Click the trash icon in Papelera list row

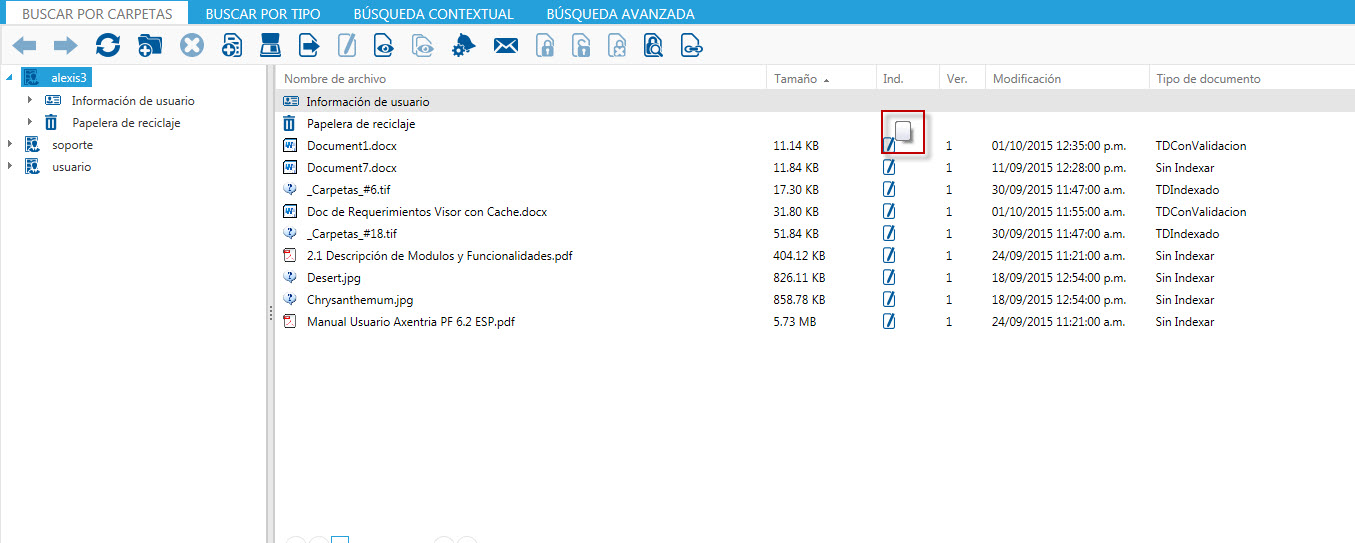[x=290, y=124]
